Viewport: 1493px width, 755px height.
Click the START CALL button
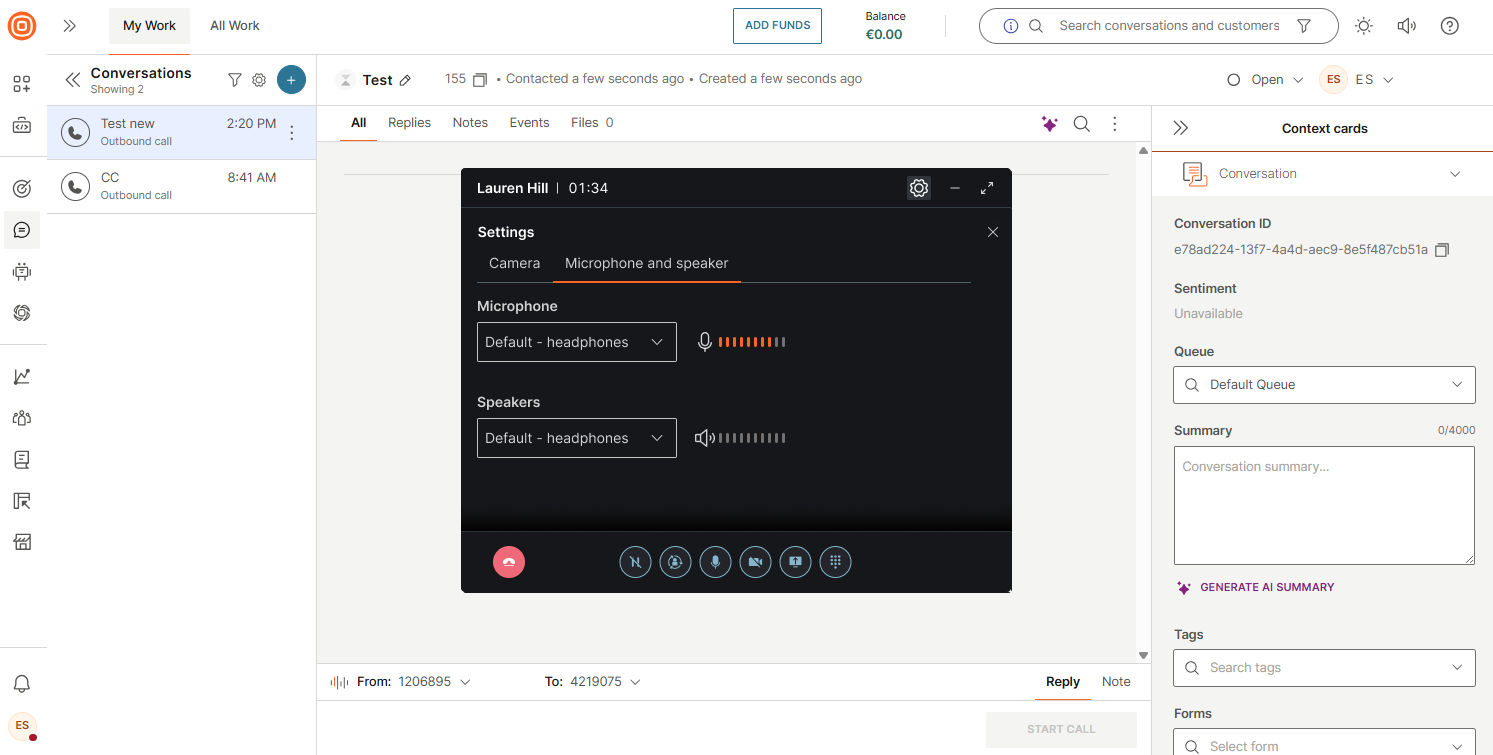point(1061,729)
